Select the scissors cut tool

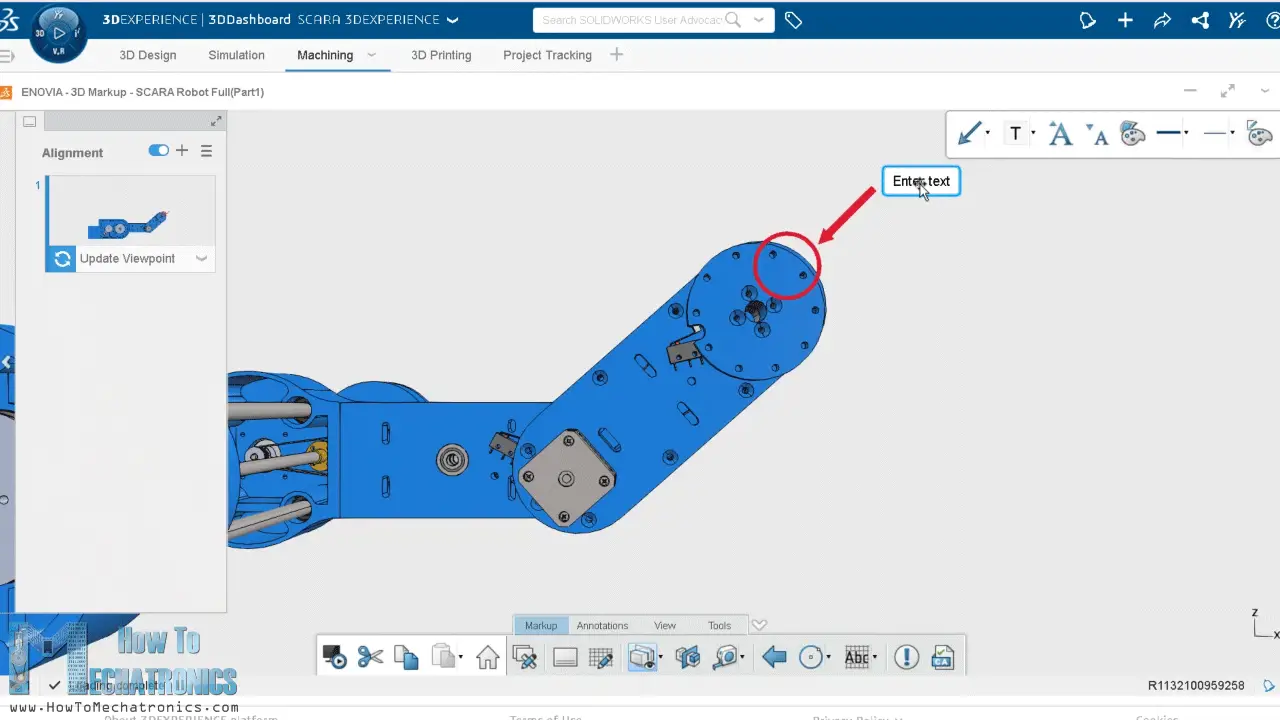click(370, 656)
